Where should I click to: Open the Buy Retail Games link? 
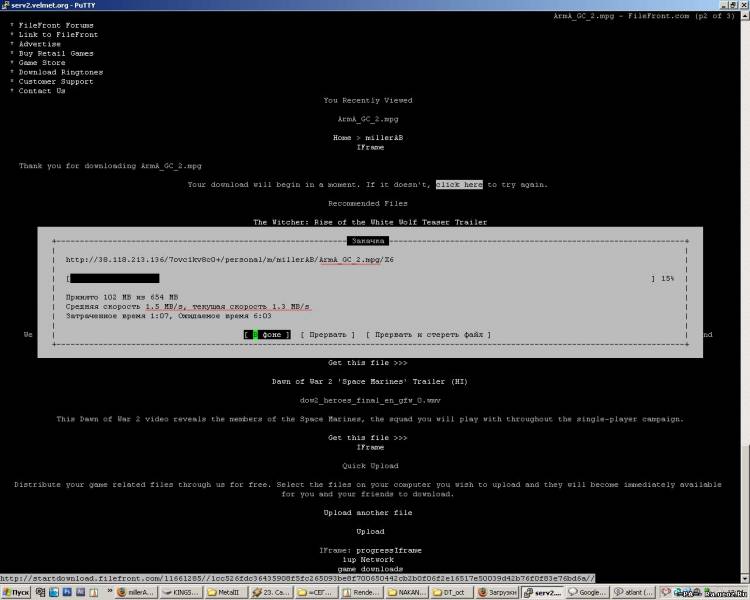click(x=56, y=54)
